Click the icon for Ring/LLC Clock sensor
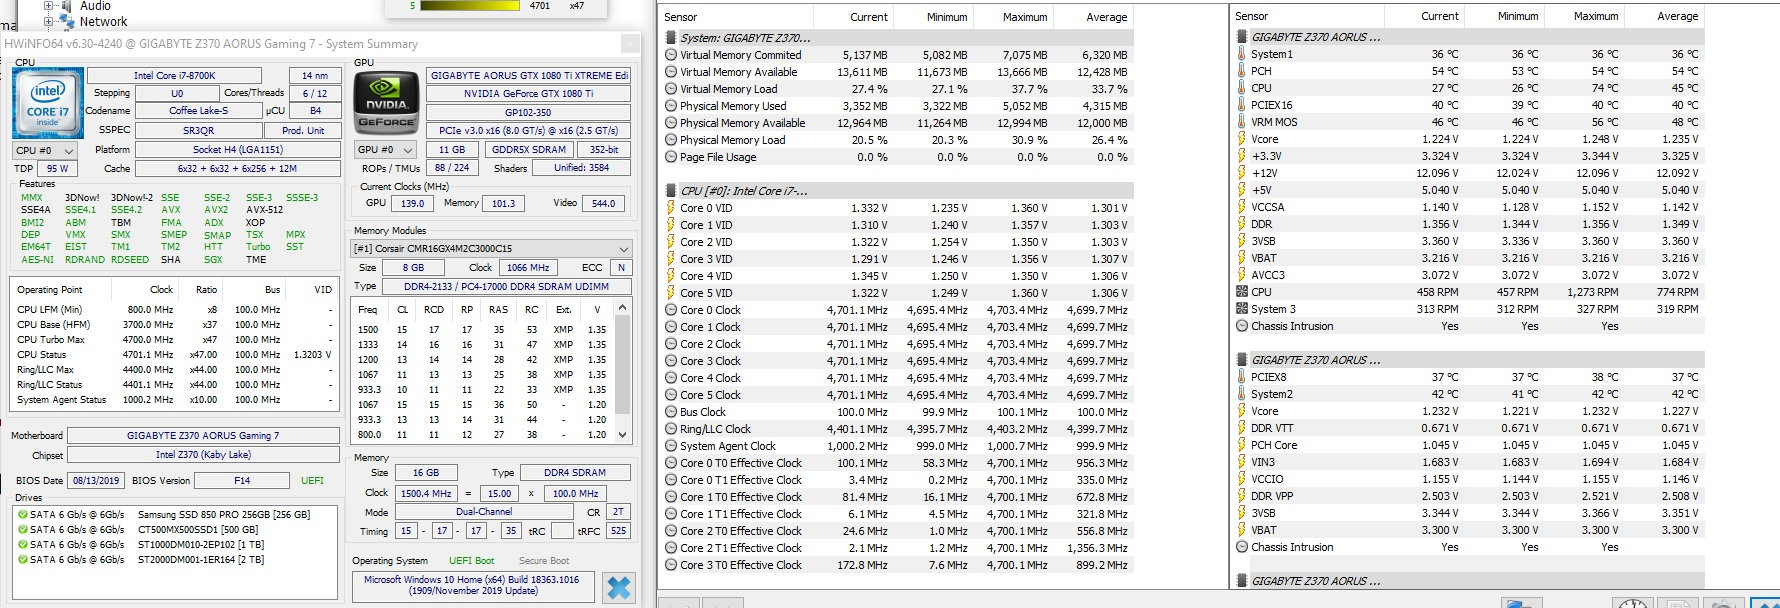Screen dimensions: 1780x608 click(671, 429)
